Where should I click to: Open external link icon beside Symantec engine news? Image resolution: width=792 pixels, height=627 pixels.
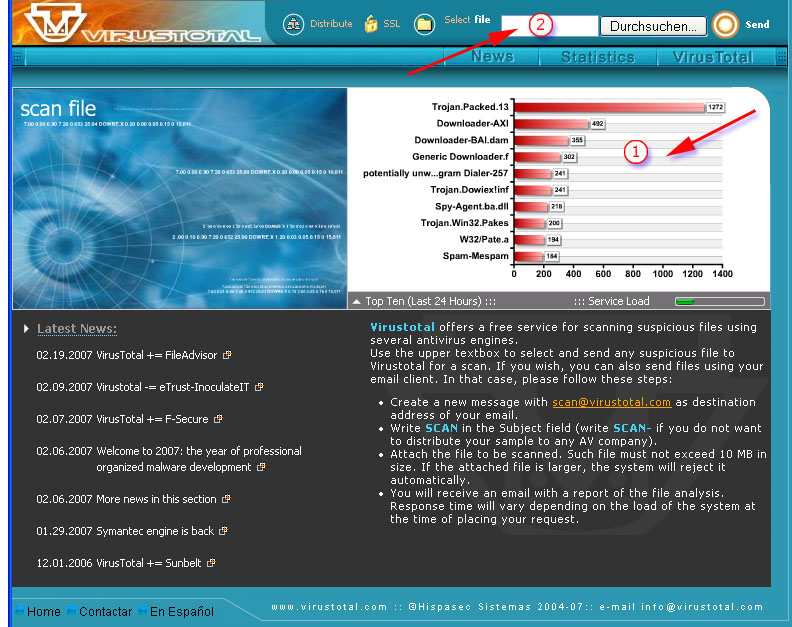pyautogui.click(x=223, y=530)
